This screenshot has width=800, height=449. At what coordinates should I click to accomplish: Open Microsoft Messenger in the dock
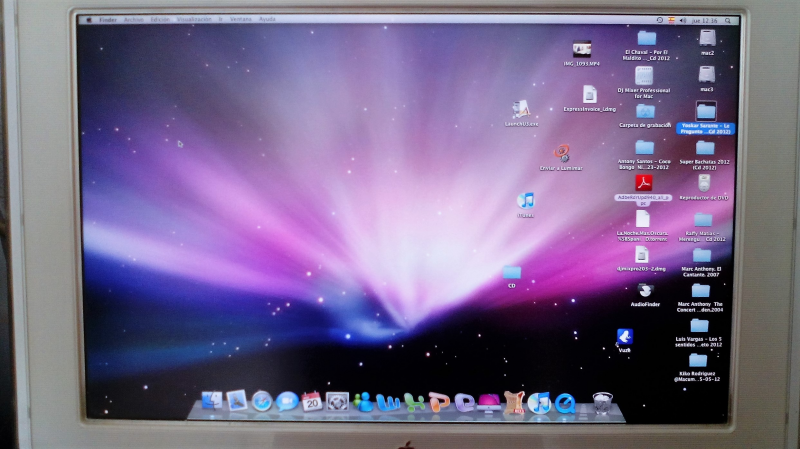364,402
